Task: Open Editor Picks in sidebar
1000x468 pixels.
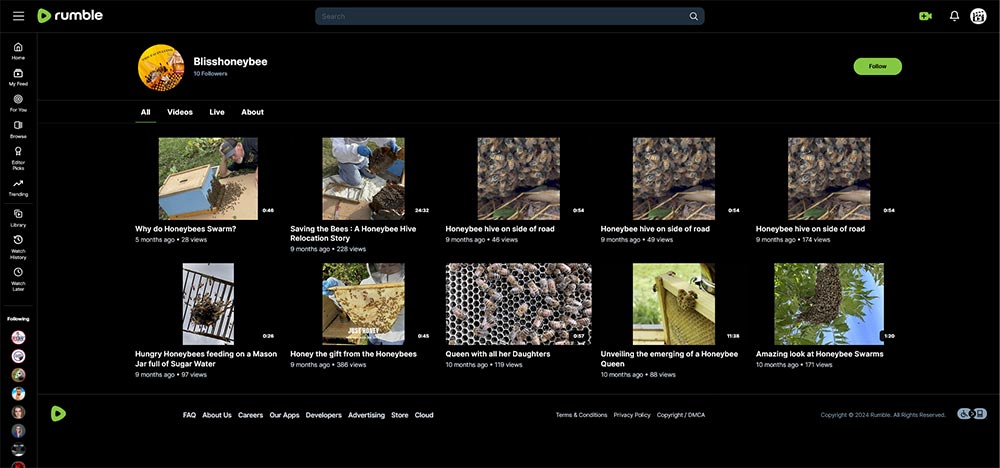Action: click(x=18, y=158)
